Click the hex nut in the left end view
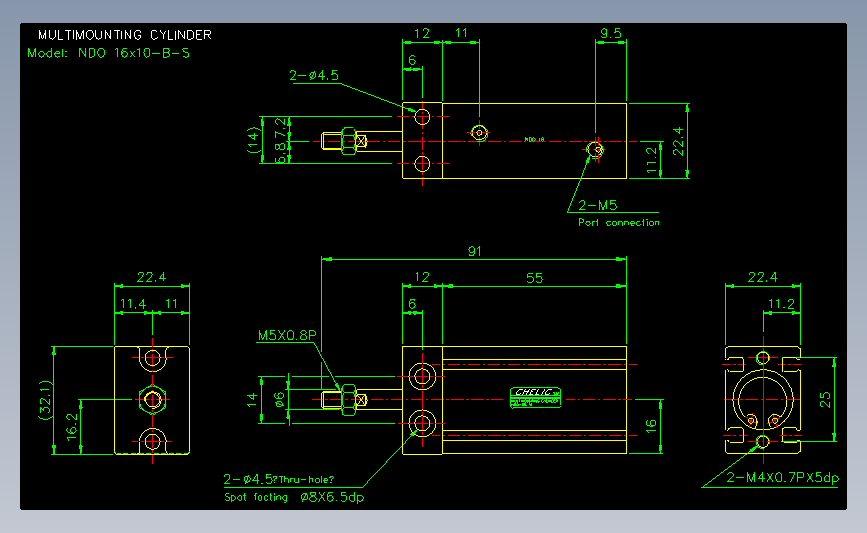Screen dimensions: 867x533 click(x=152, y=399)
